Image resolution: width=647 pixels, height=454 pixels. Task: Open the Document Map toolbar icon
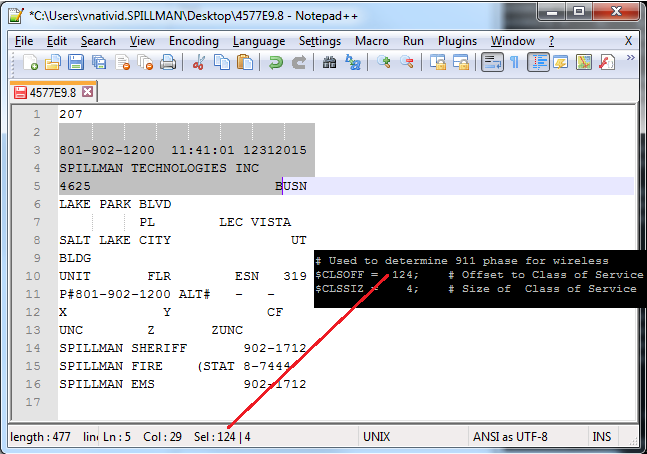pyautogui.click(x=584, y=63)
